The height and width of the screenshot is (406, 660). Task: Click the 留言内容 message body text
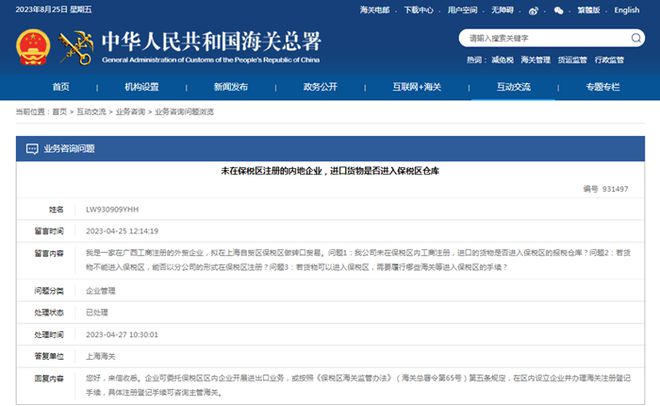click(x=358, y=260)
